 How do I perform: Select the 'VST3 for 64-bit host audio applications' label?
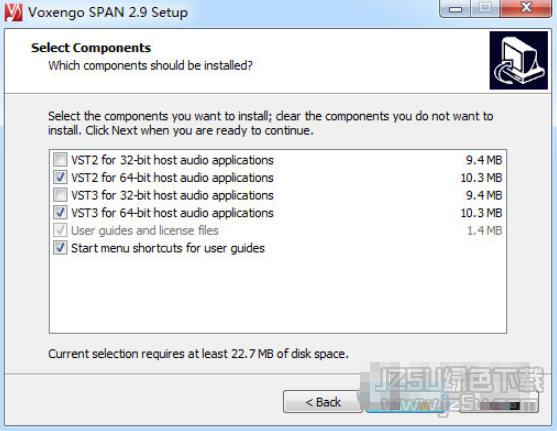coord(172,213)
